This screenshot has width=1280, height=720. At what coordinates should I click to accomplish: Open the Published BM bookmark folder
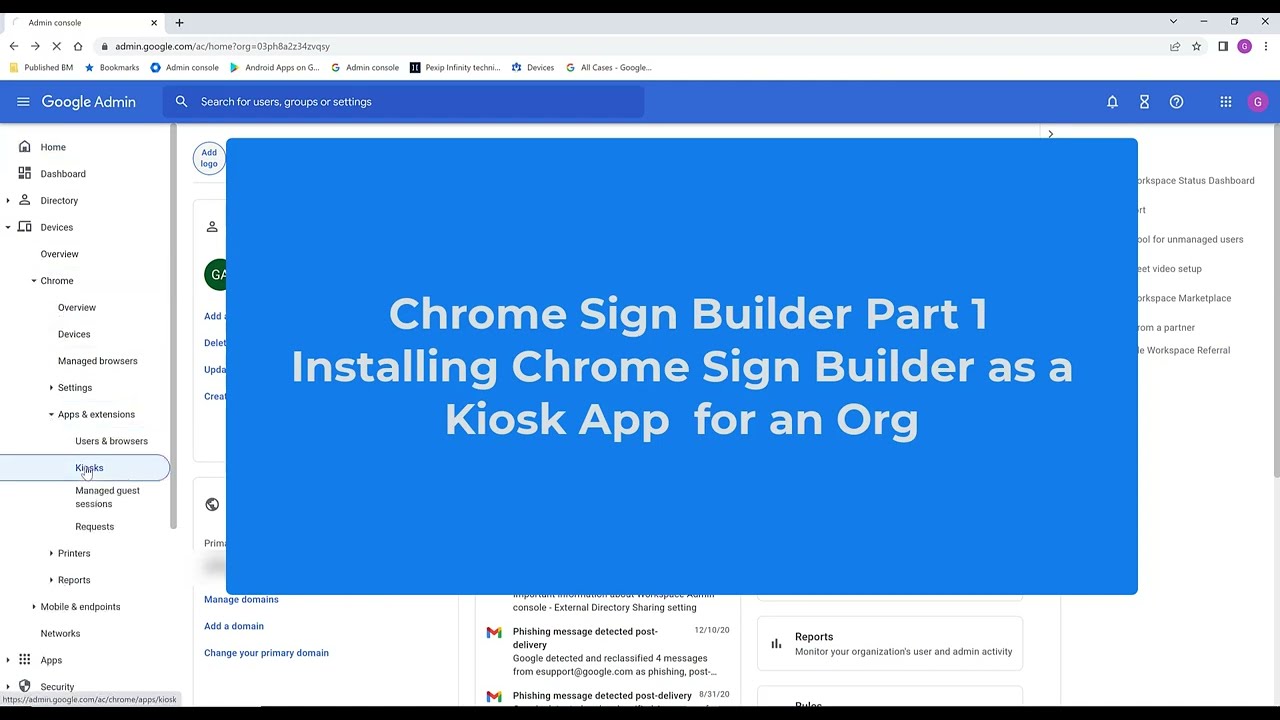(x=41, y=67)
